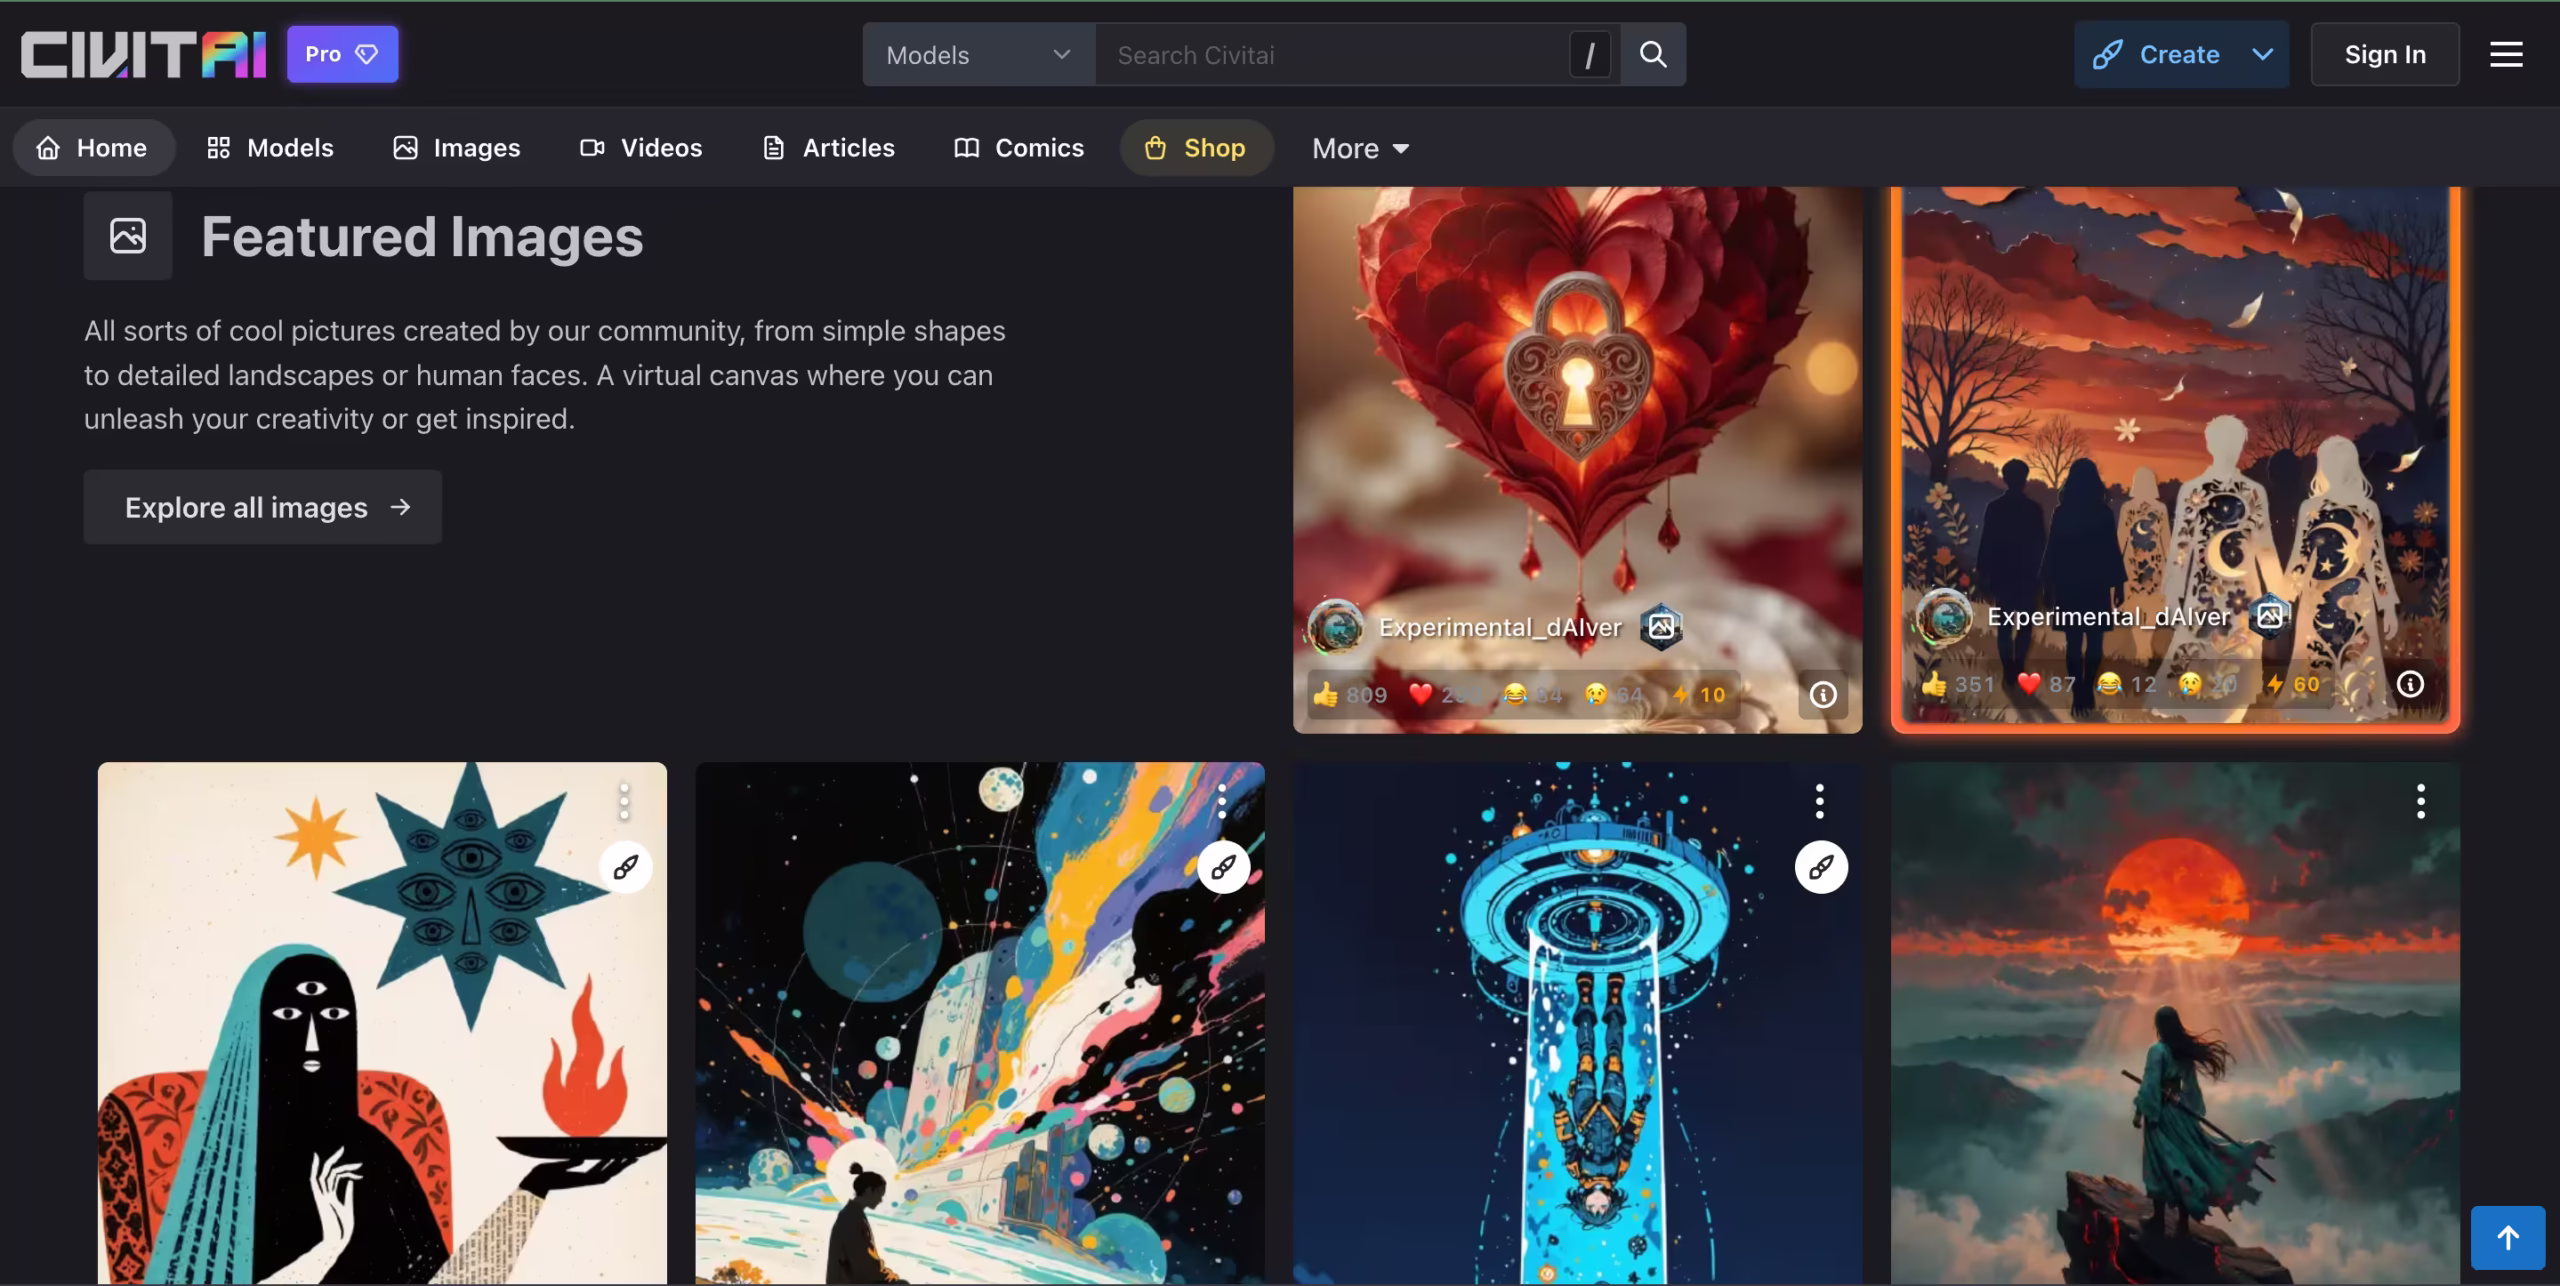Open the Shop tab

click(1196, 148)
